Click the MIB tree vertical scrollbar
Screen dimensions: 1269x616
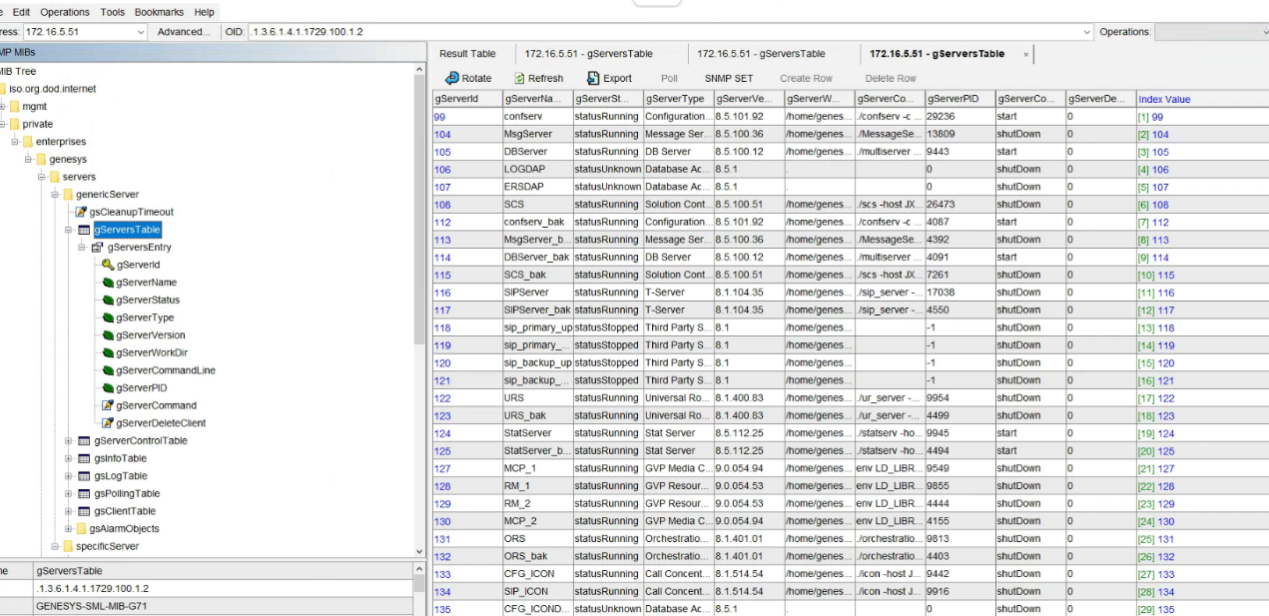pyautogui.click(x=420, y=300)
